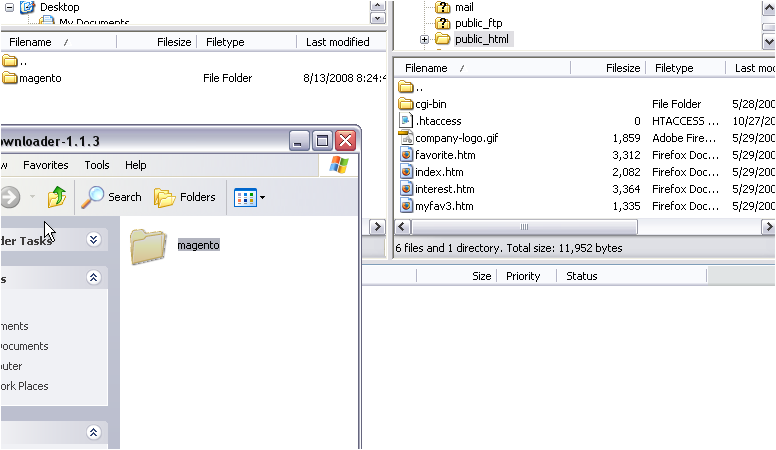
Task: Sort remote files by Filesize column
Action: pos(622,68)
